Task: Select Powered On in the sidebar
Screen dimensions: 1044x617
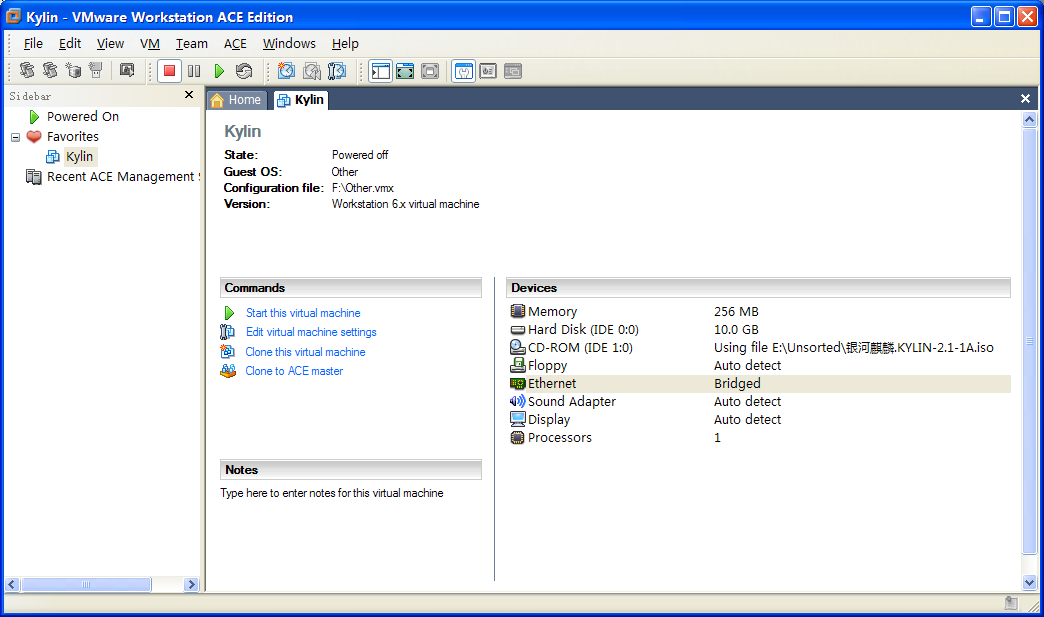Action: (83, 116)
